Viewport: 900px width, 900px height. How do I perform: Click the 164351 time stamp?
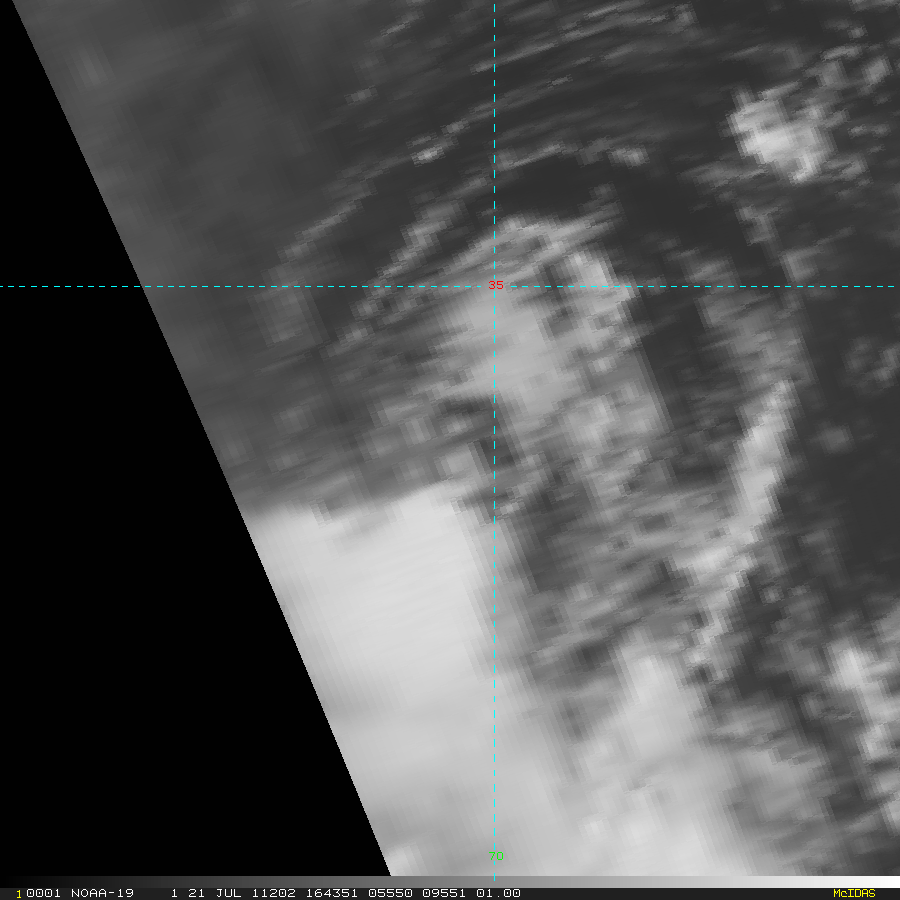(337, 893)
